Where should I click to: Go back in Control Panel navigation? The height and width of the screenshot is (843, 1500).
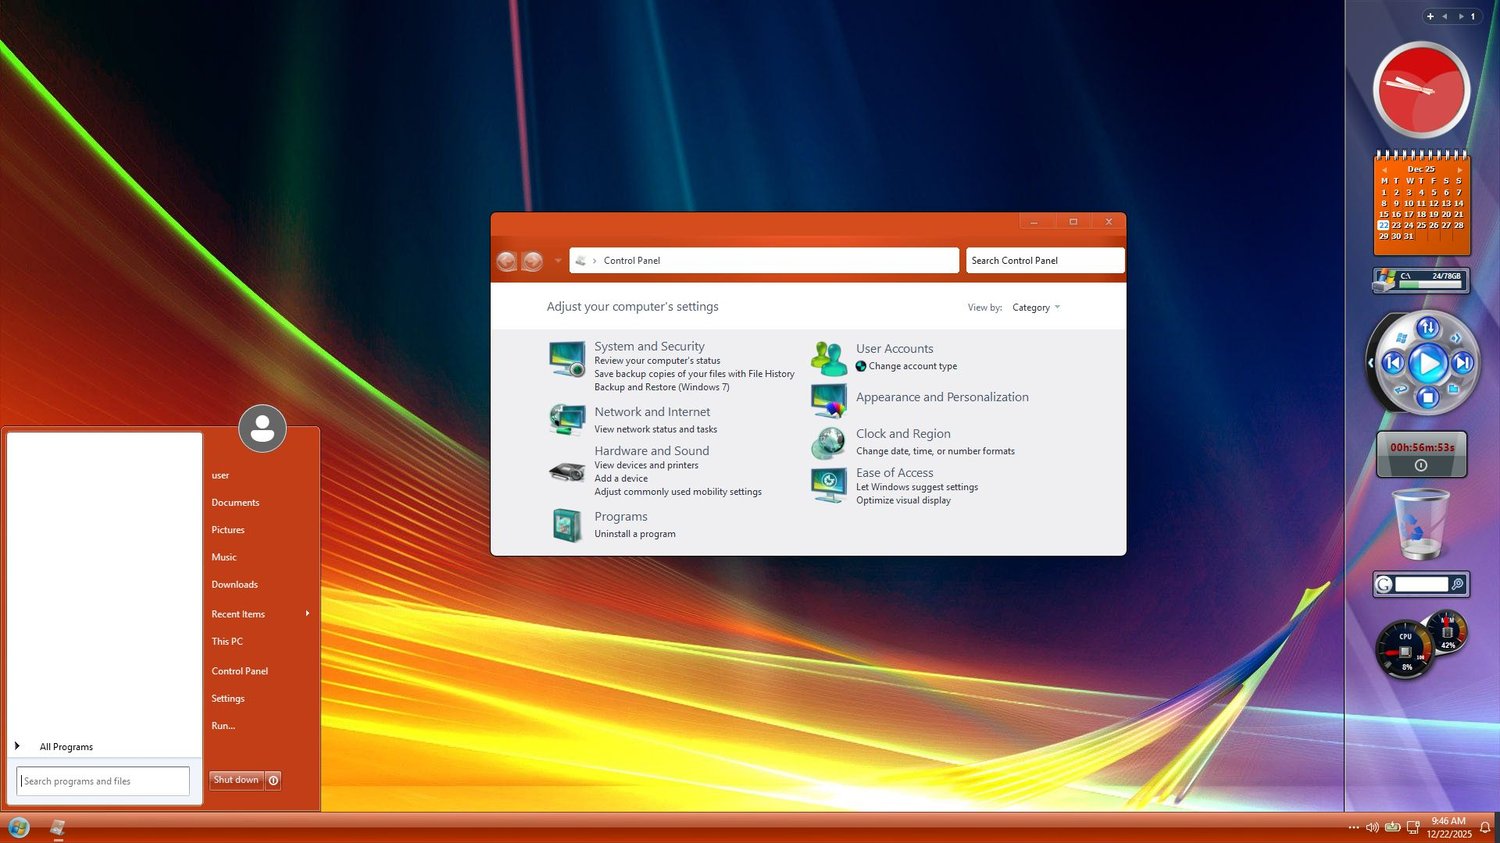[x=507, y=261]
